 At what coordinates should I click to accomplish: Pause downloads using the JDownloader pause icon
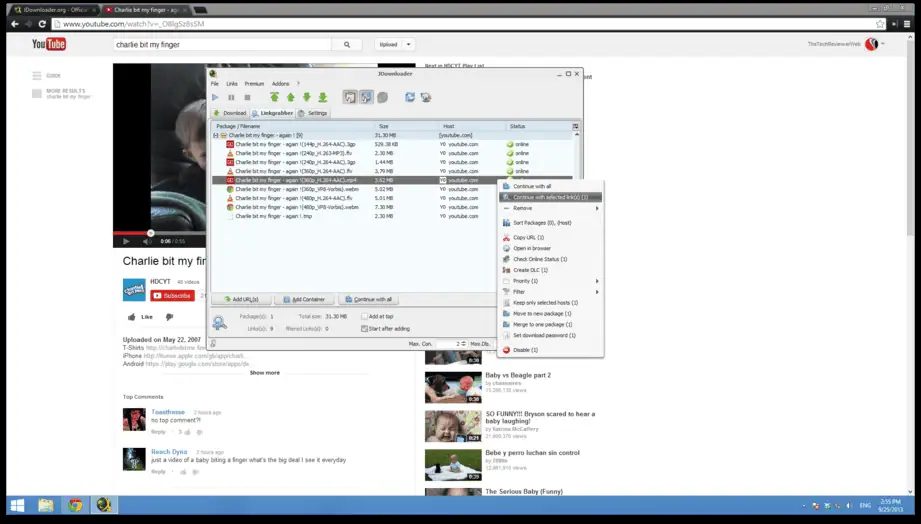click(x=232, y=97)
